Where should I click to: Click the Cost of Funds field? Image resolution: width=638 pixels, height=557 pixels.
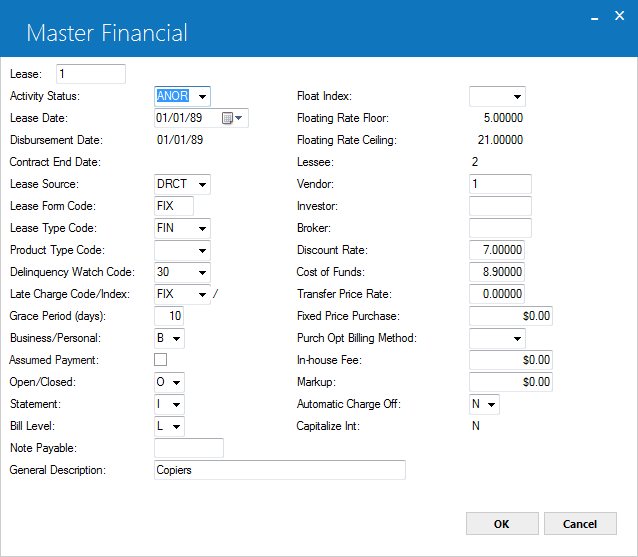[497, 272]
